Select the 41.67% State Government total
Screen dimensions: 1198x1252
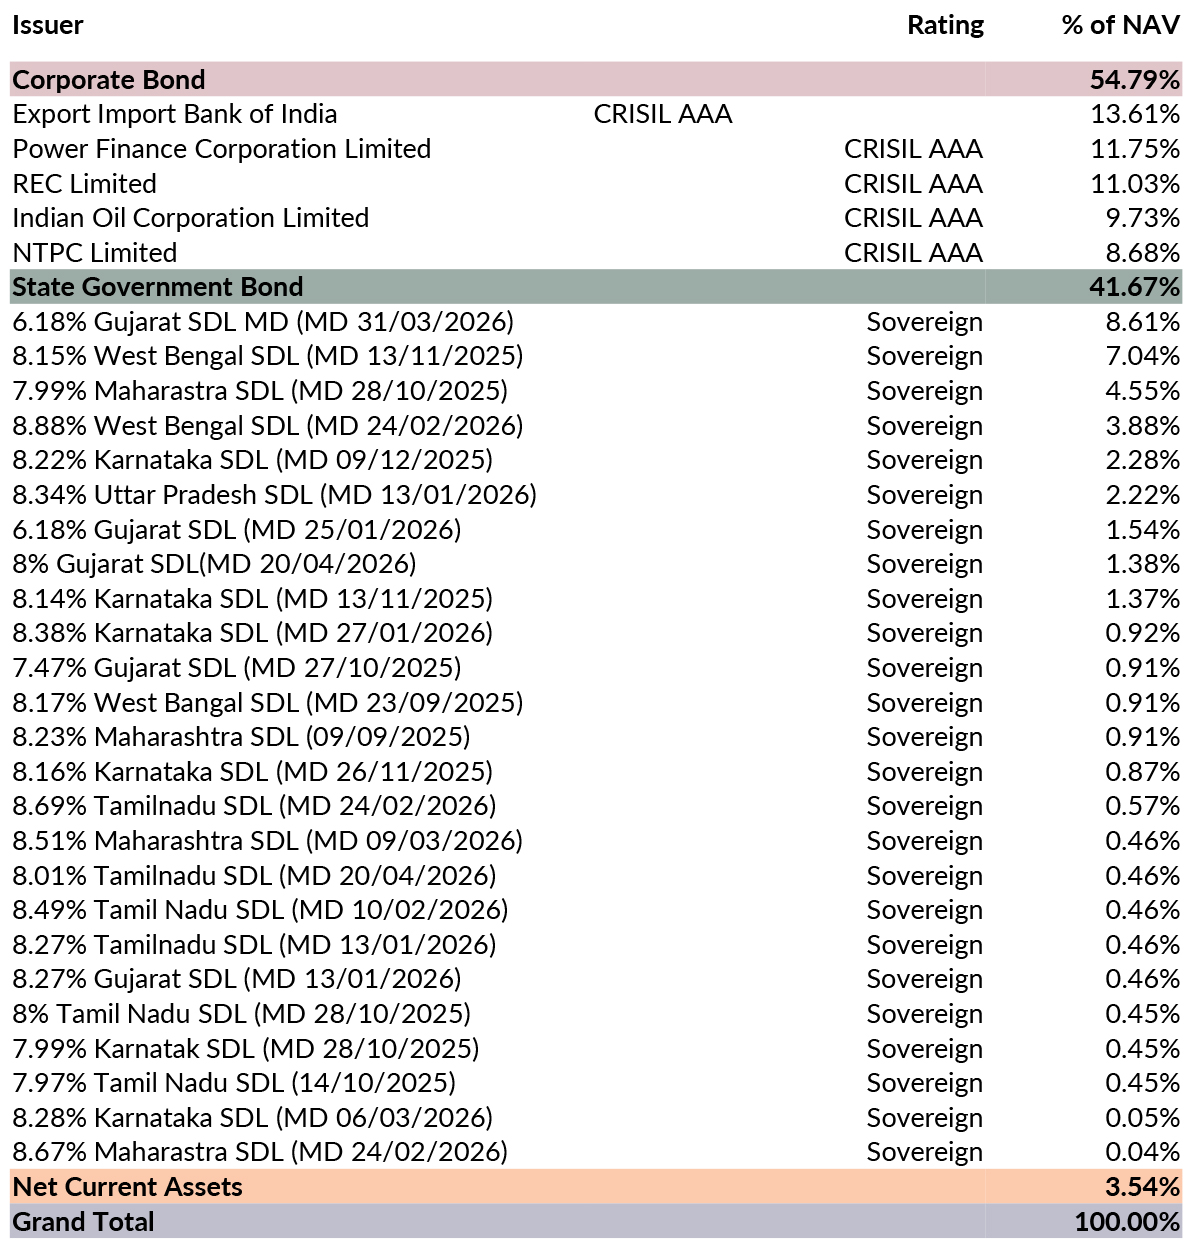[x=1134, y=287]
